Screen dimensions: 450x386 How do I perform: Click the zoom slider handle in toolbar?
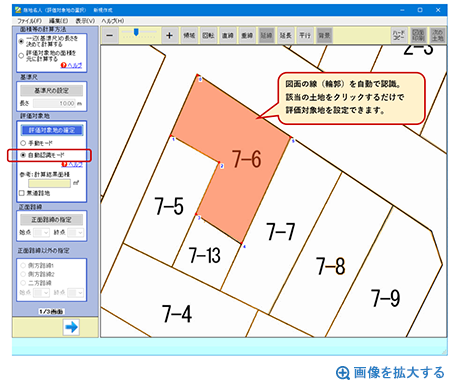point(136,32)
